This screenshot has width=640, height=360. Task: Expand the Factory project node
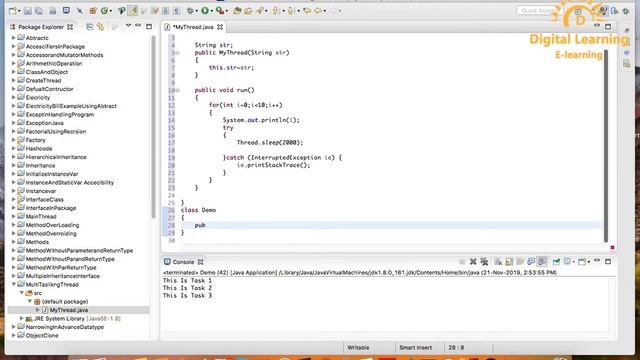pos(13,140)
